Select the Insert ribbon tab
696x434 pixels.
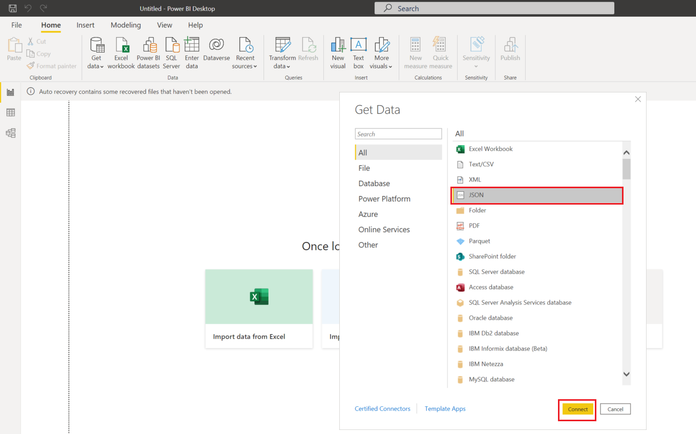point(85,25)
